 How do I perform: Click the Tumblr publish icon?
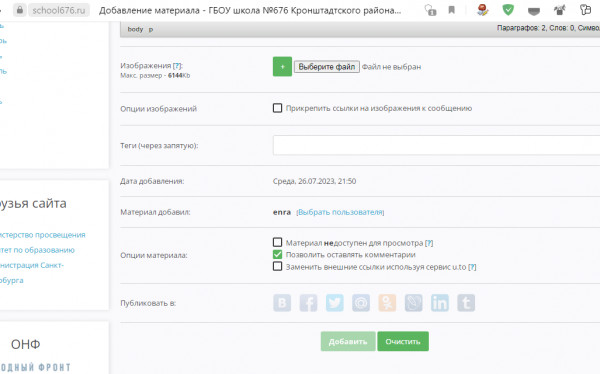466,303
